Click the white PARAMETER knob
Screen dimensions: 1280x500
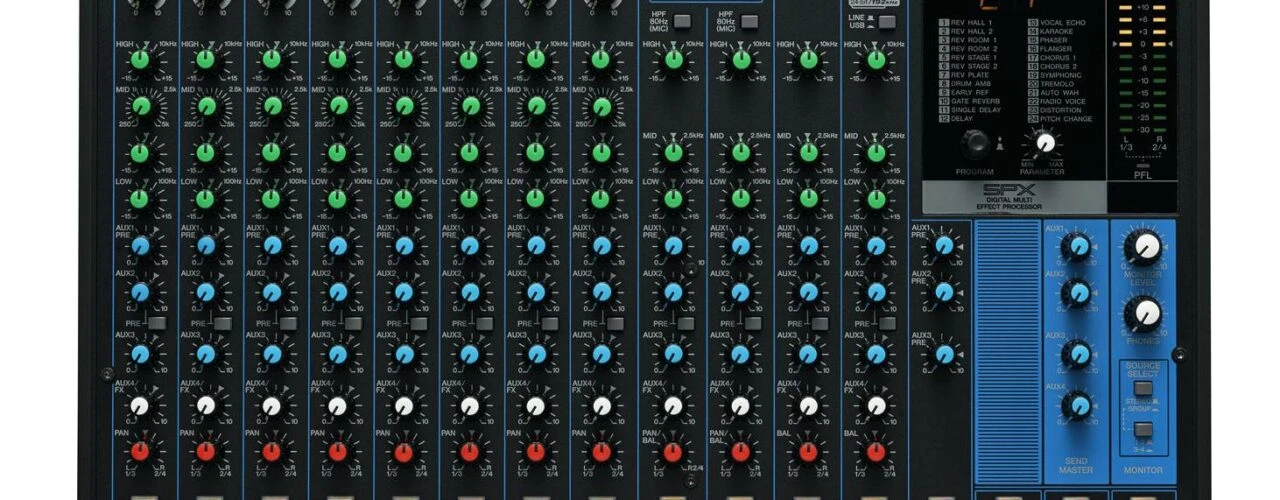(x=1046, y=143)
